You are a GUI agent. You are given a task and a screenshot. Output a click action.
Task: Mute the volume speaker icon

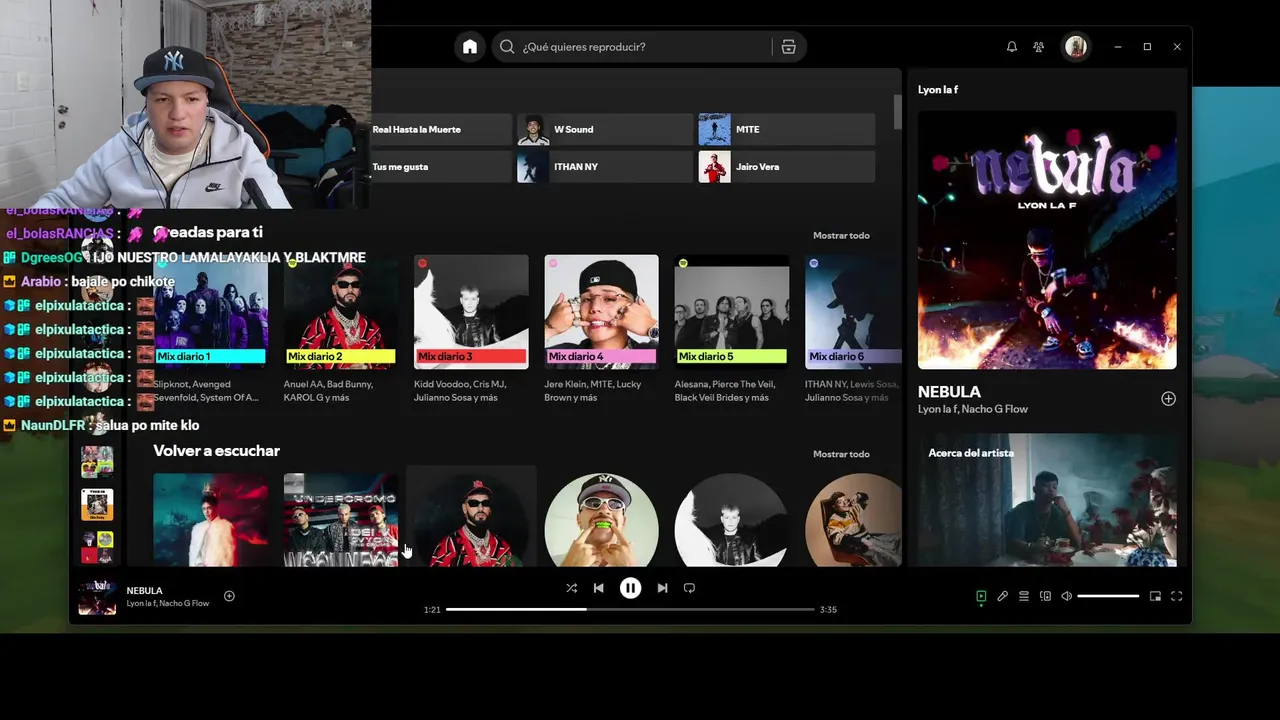click(1066, 596)
